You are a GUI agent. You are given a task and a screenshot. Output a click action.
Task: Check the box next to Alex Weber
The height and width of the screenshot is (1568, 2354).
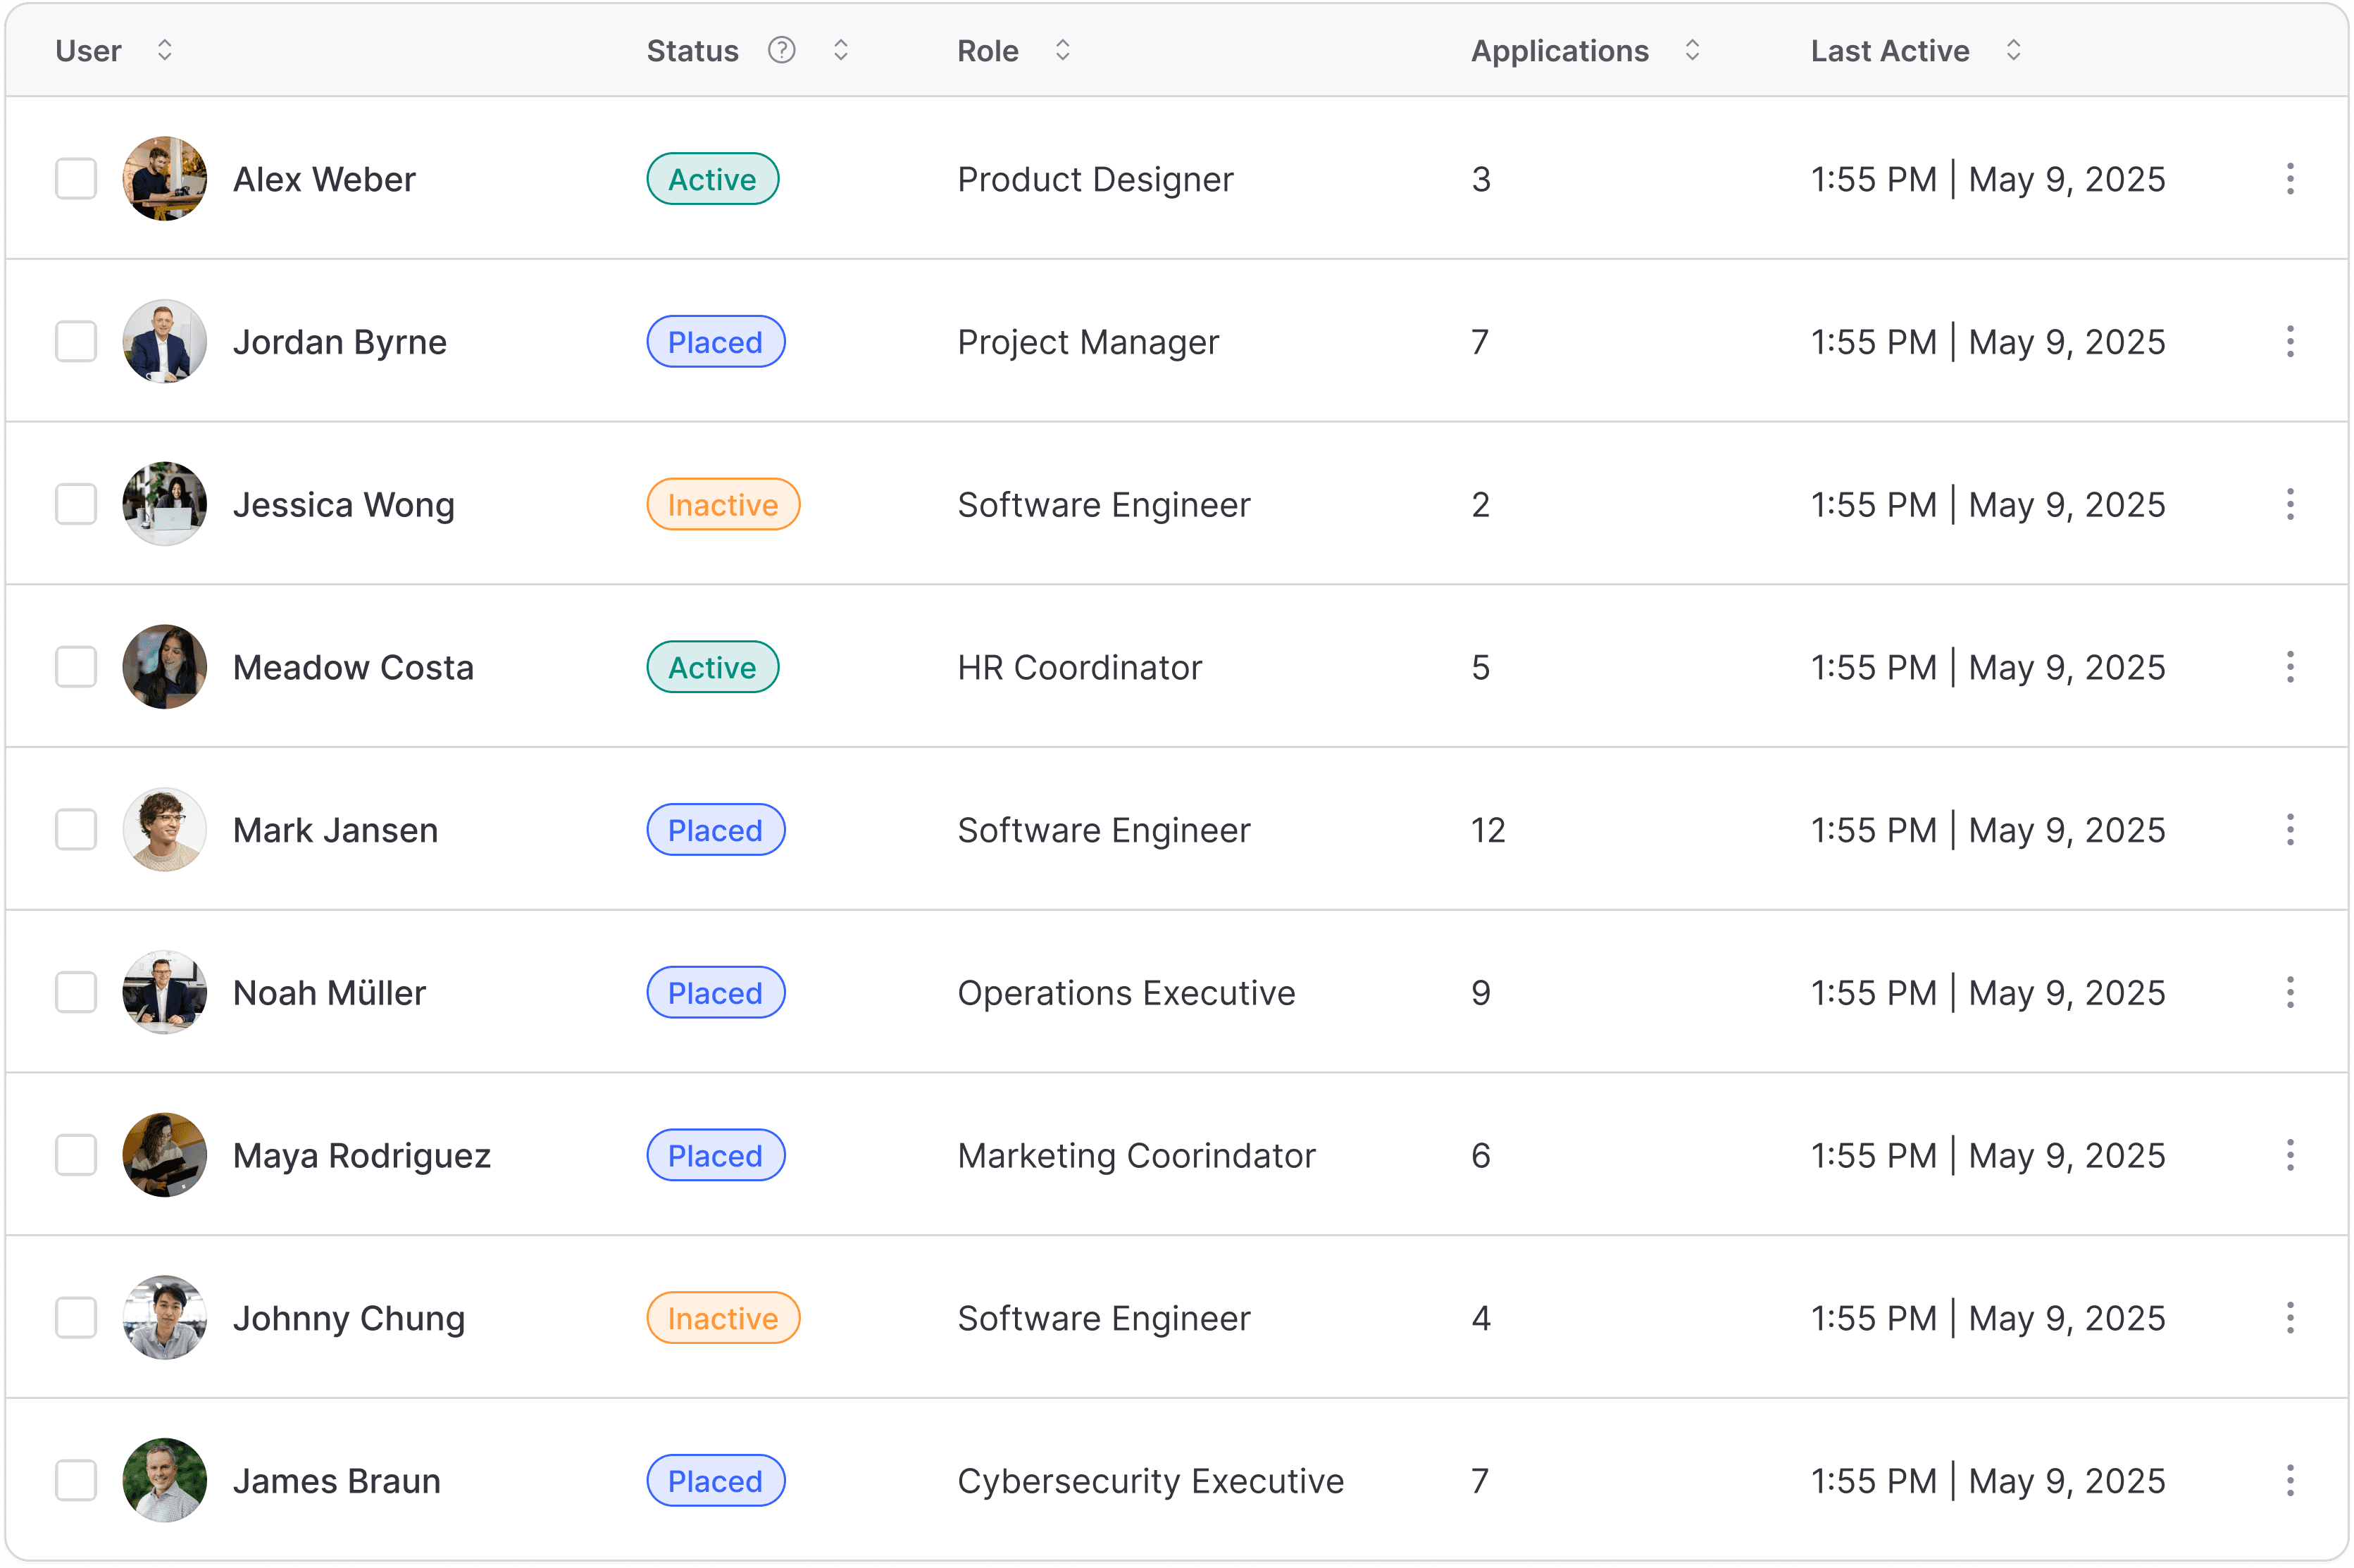click(x=76, y=179)
